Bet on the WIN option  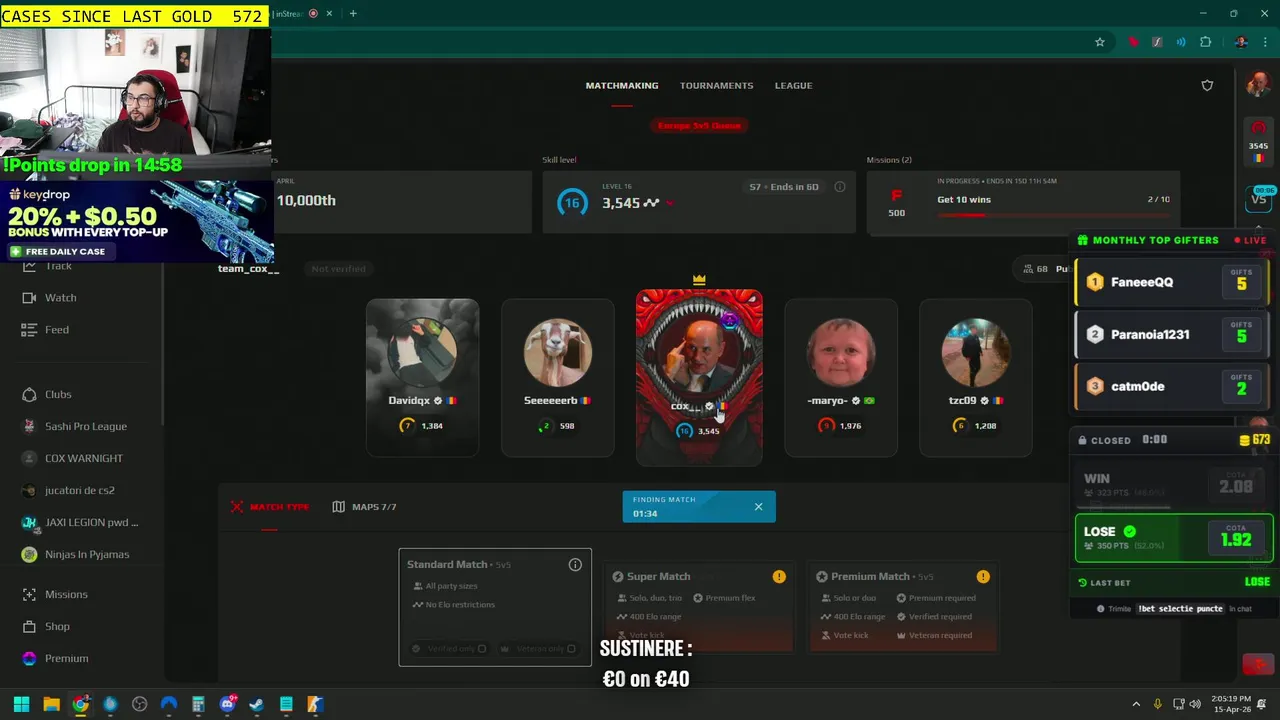tap(1174, 485)
